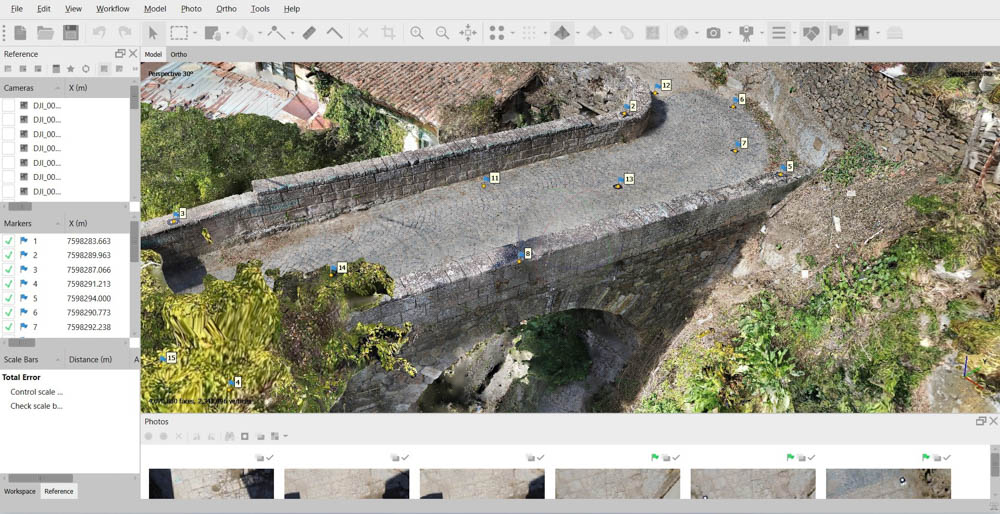Image resolution: width=1000 pixels, height=514 pixels.
Task: Create a new project with the New icon
Action: coord(20,33)
